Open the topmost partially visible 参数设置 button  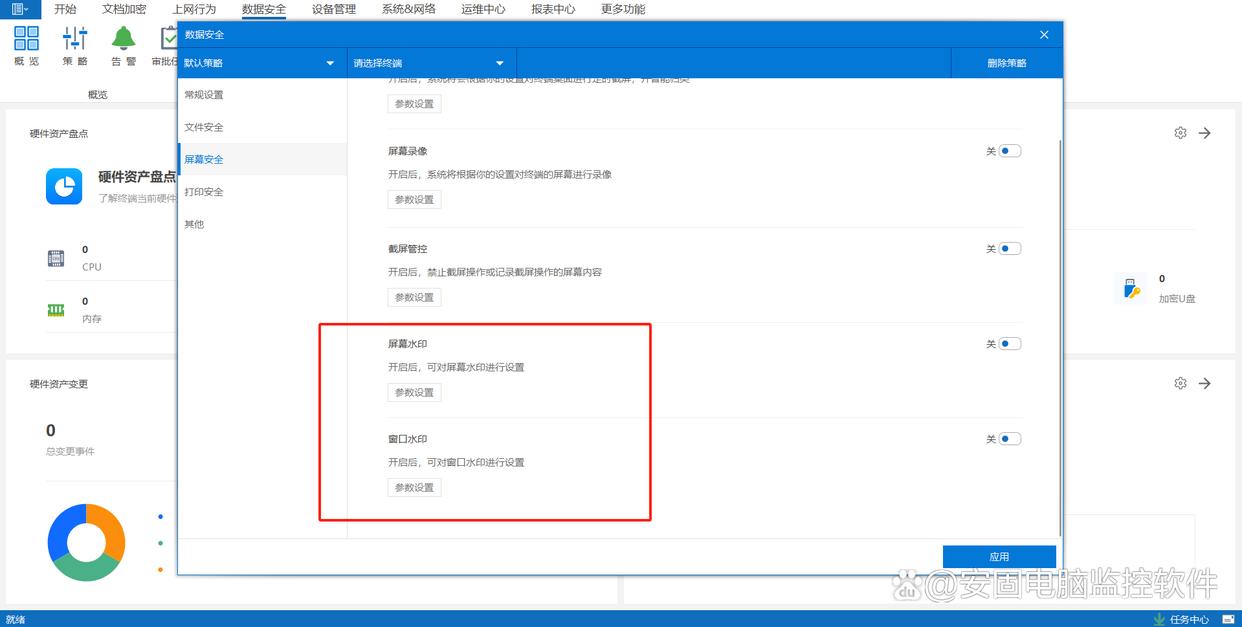click(414, 103)
